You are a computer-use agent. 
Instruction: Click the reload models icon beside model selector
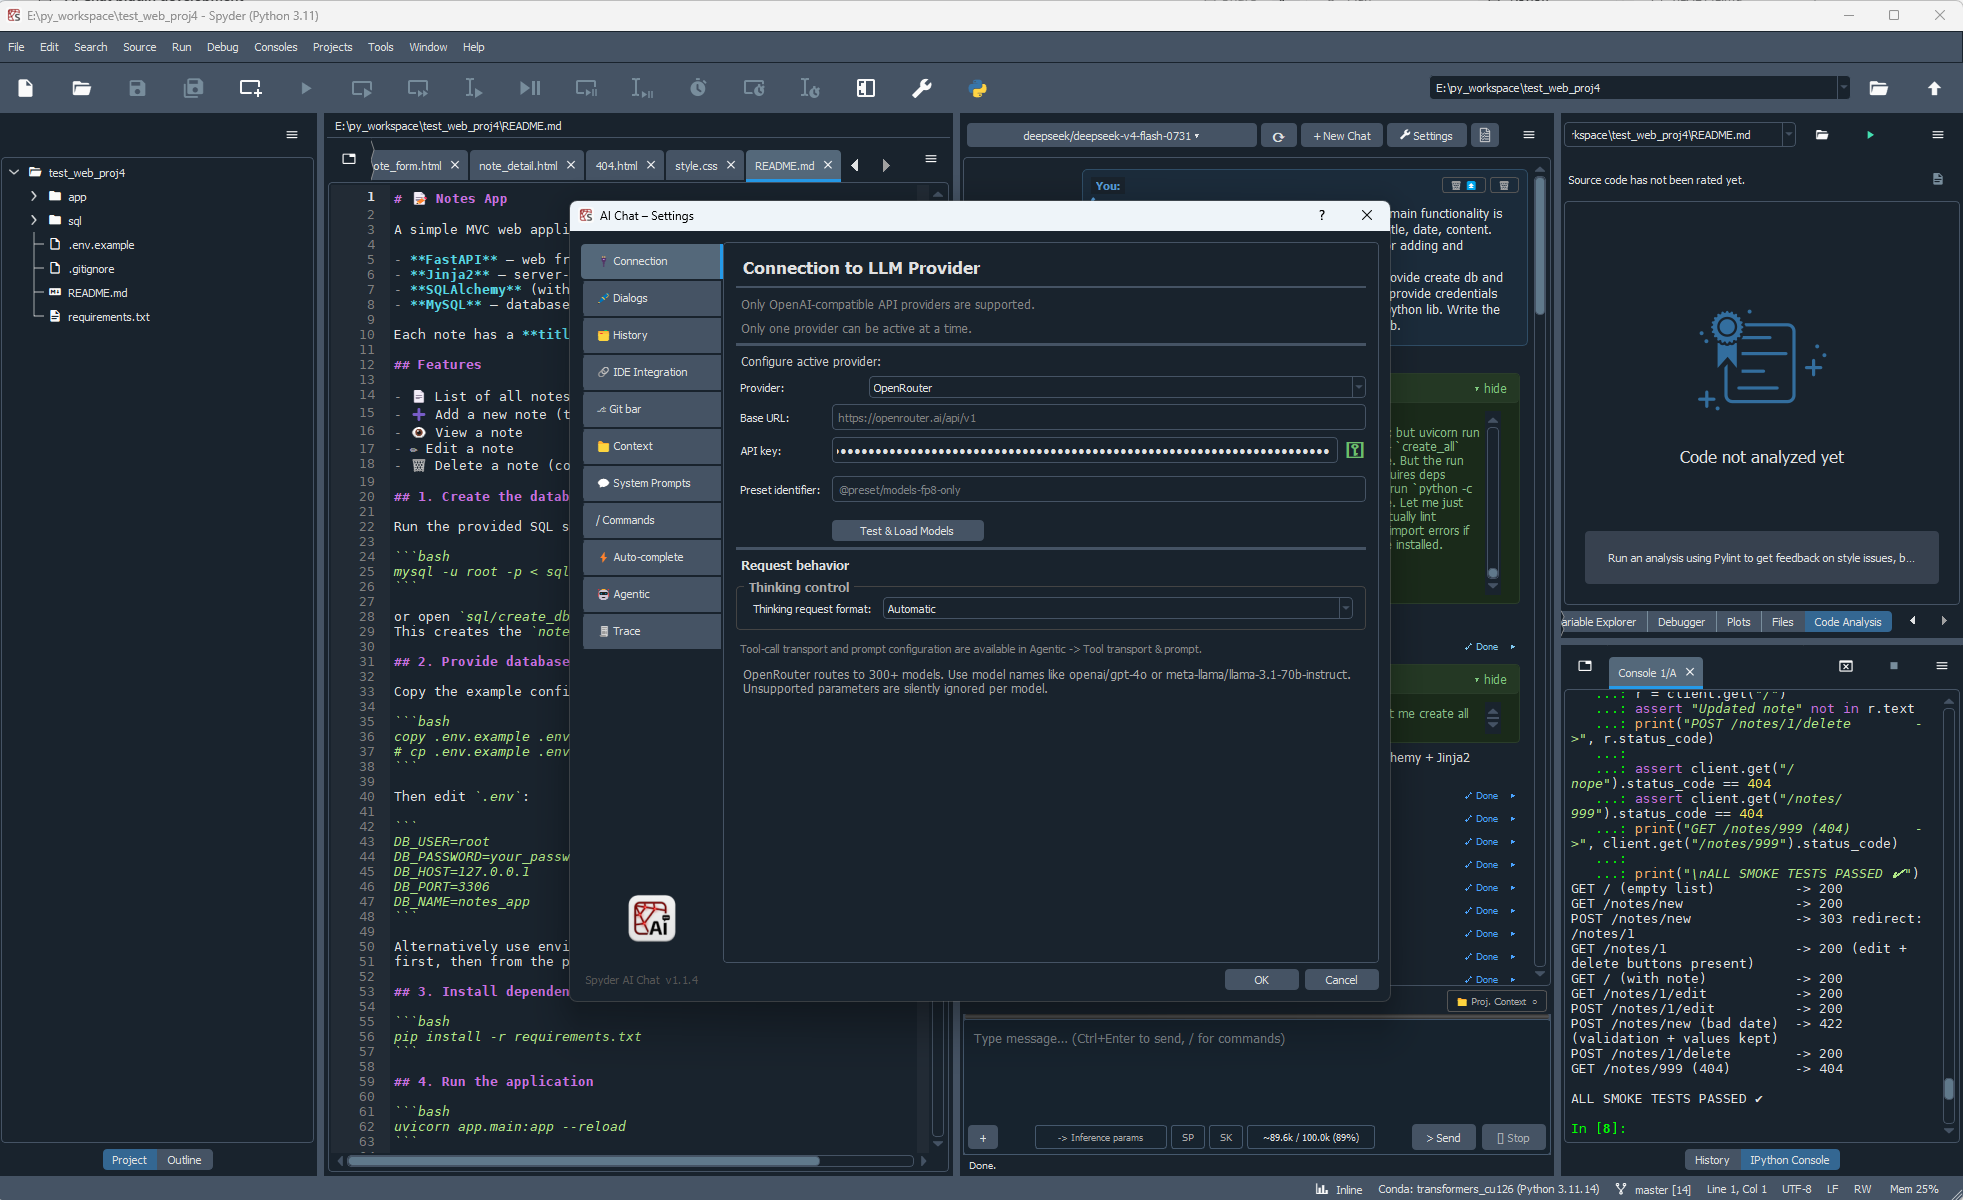(1278, 136)
